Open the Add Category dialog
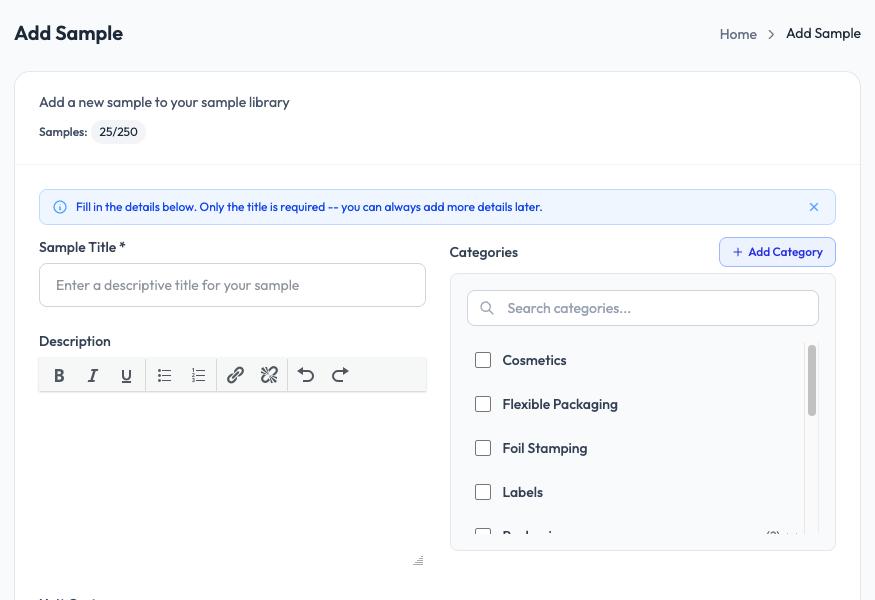875x600 pixels. pyautogui.click(x=777, y=252)
